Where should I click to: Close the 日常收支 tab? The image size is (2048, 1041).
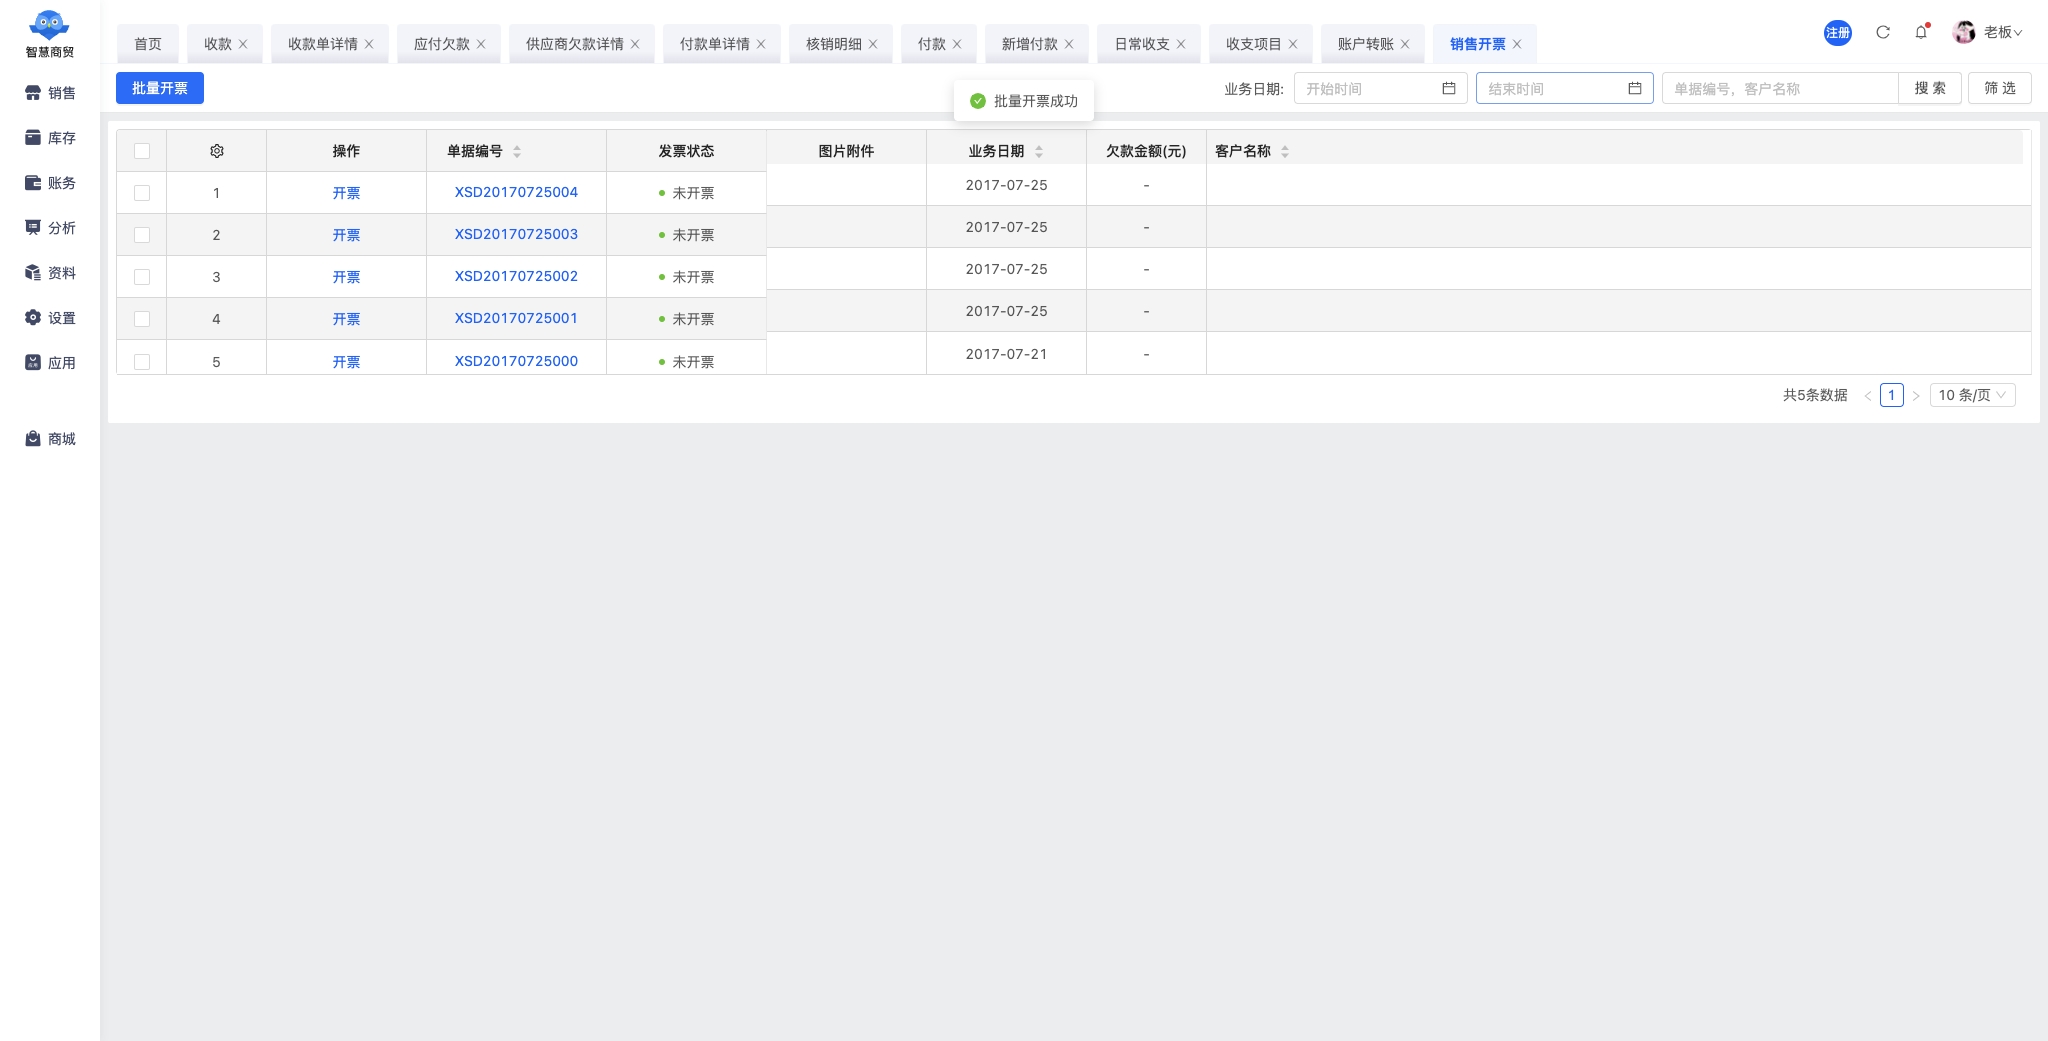(1181, 44)
